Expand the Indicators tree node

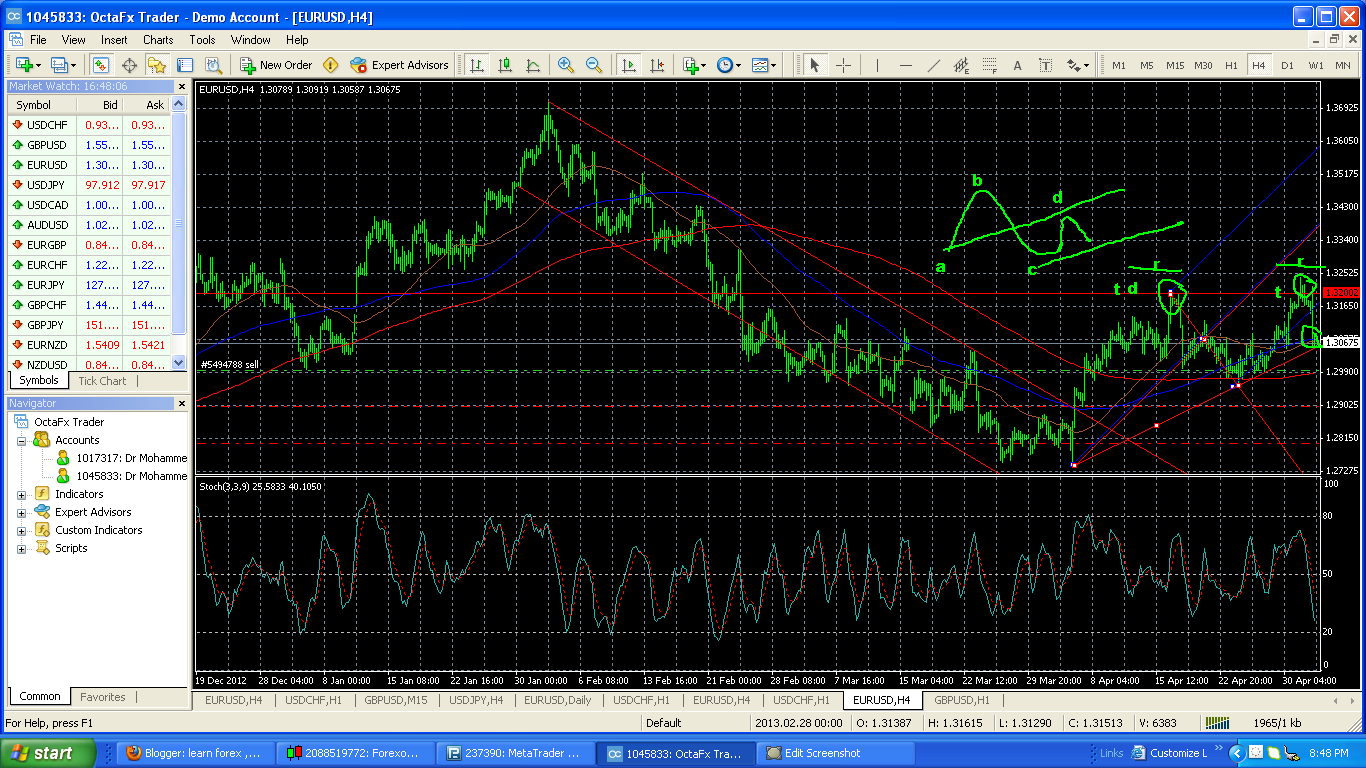pyautogui.click(x=21, y=494)
